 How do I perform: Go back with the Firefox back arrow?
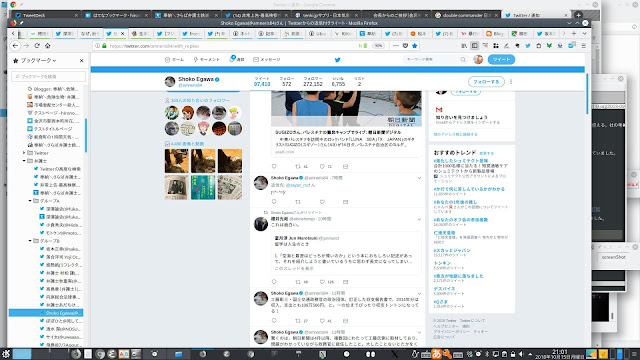click(16, 46)
